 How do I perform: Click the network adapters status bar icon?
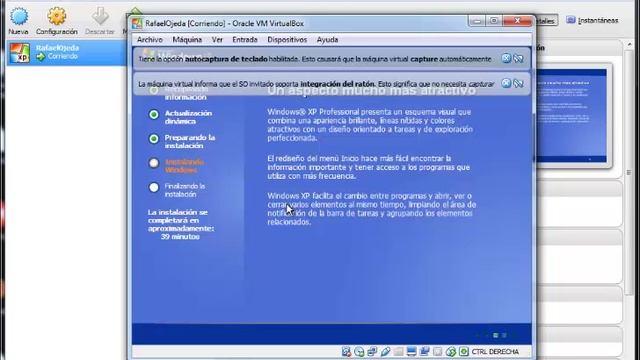(372, 351)
